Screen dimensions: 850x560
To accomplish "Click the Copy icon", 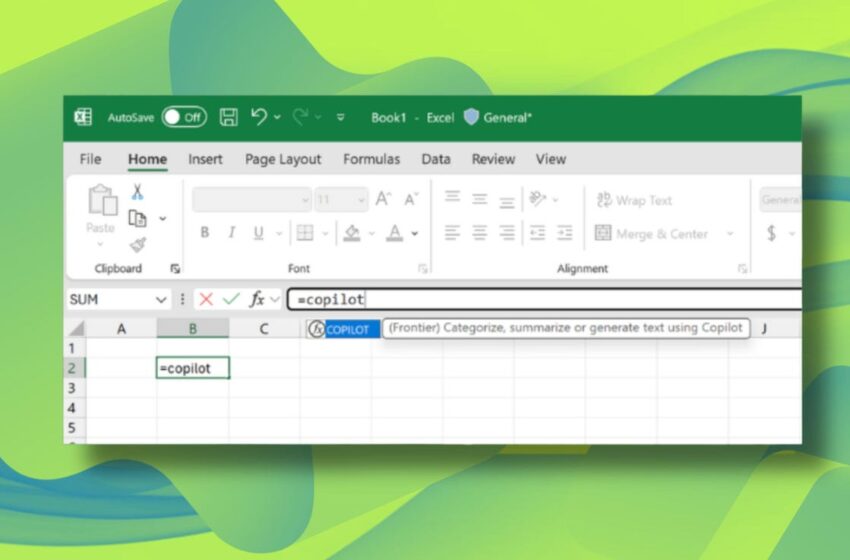I will 138,218.
